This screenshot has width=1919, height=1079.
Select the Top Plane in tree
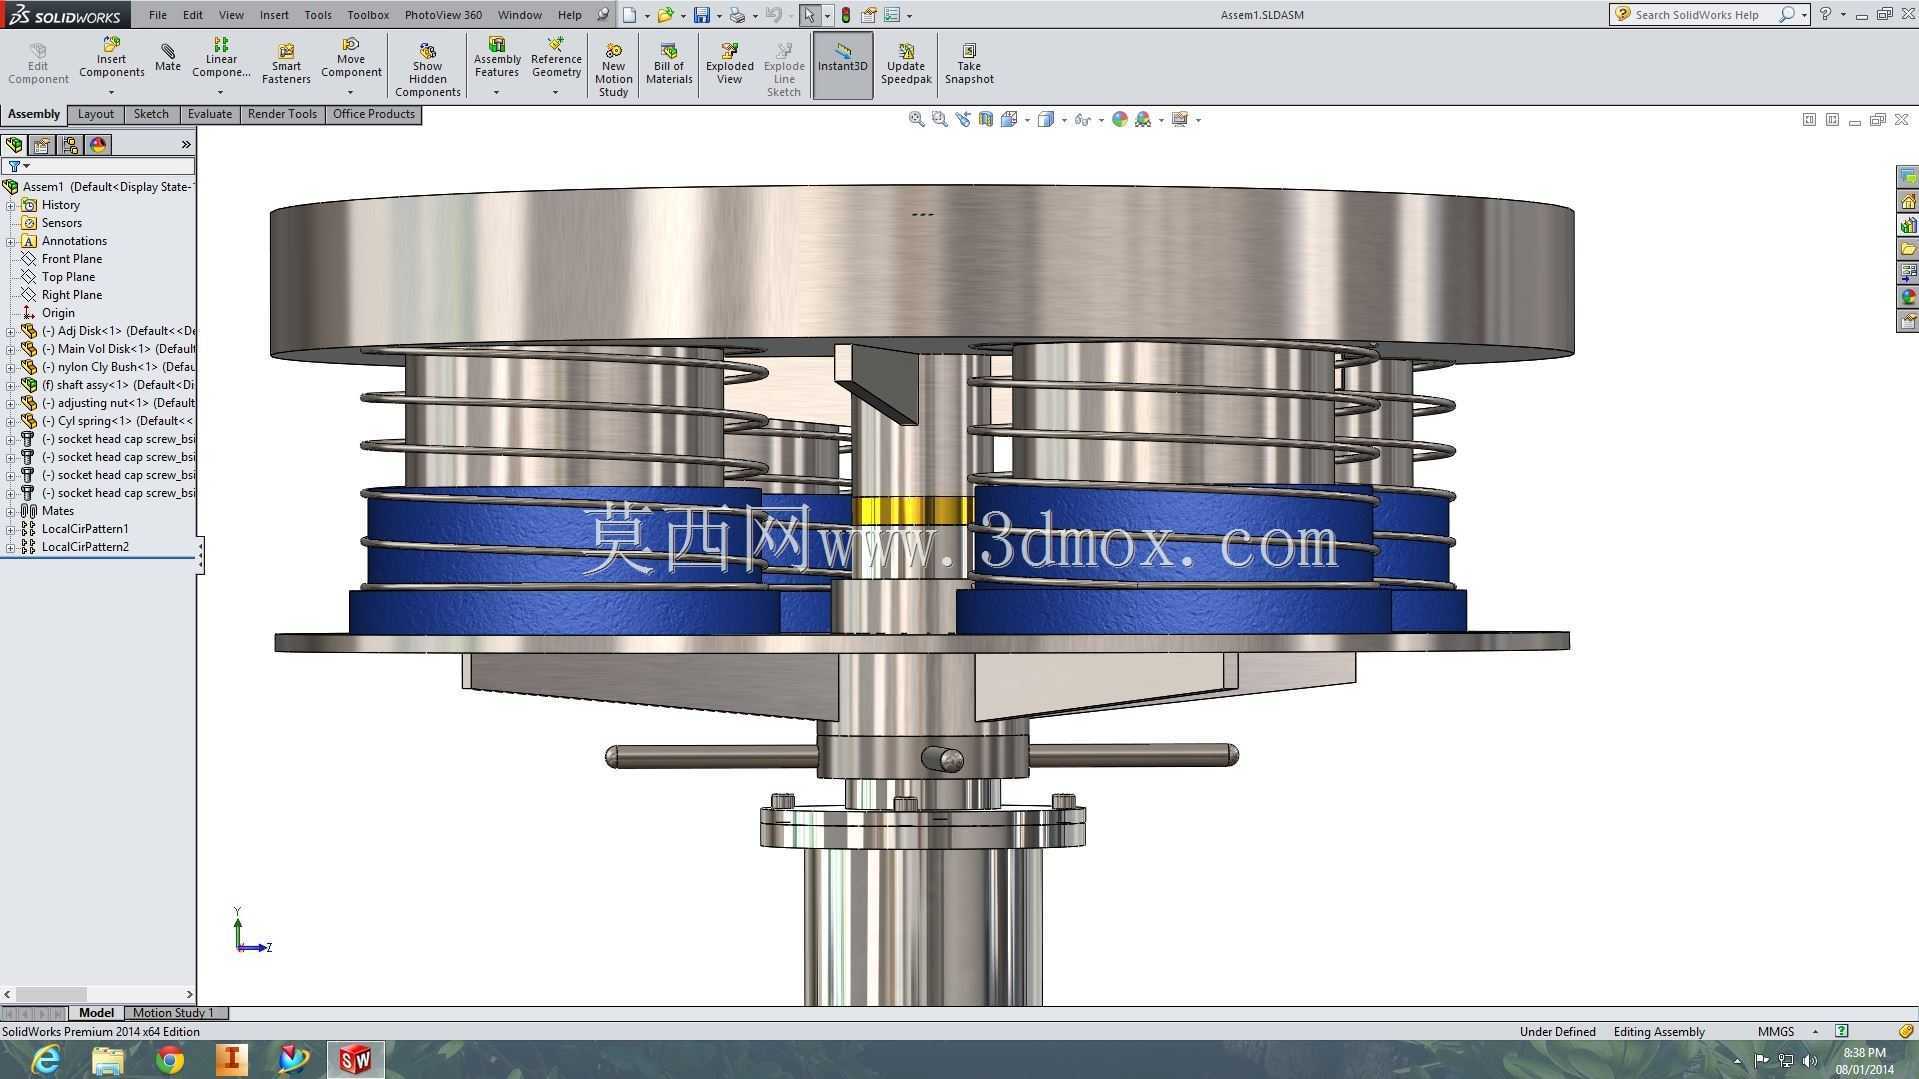(x=68, y=277)
